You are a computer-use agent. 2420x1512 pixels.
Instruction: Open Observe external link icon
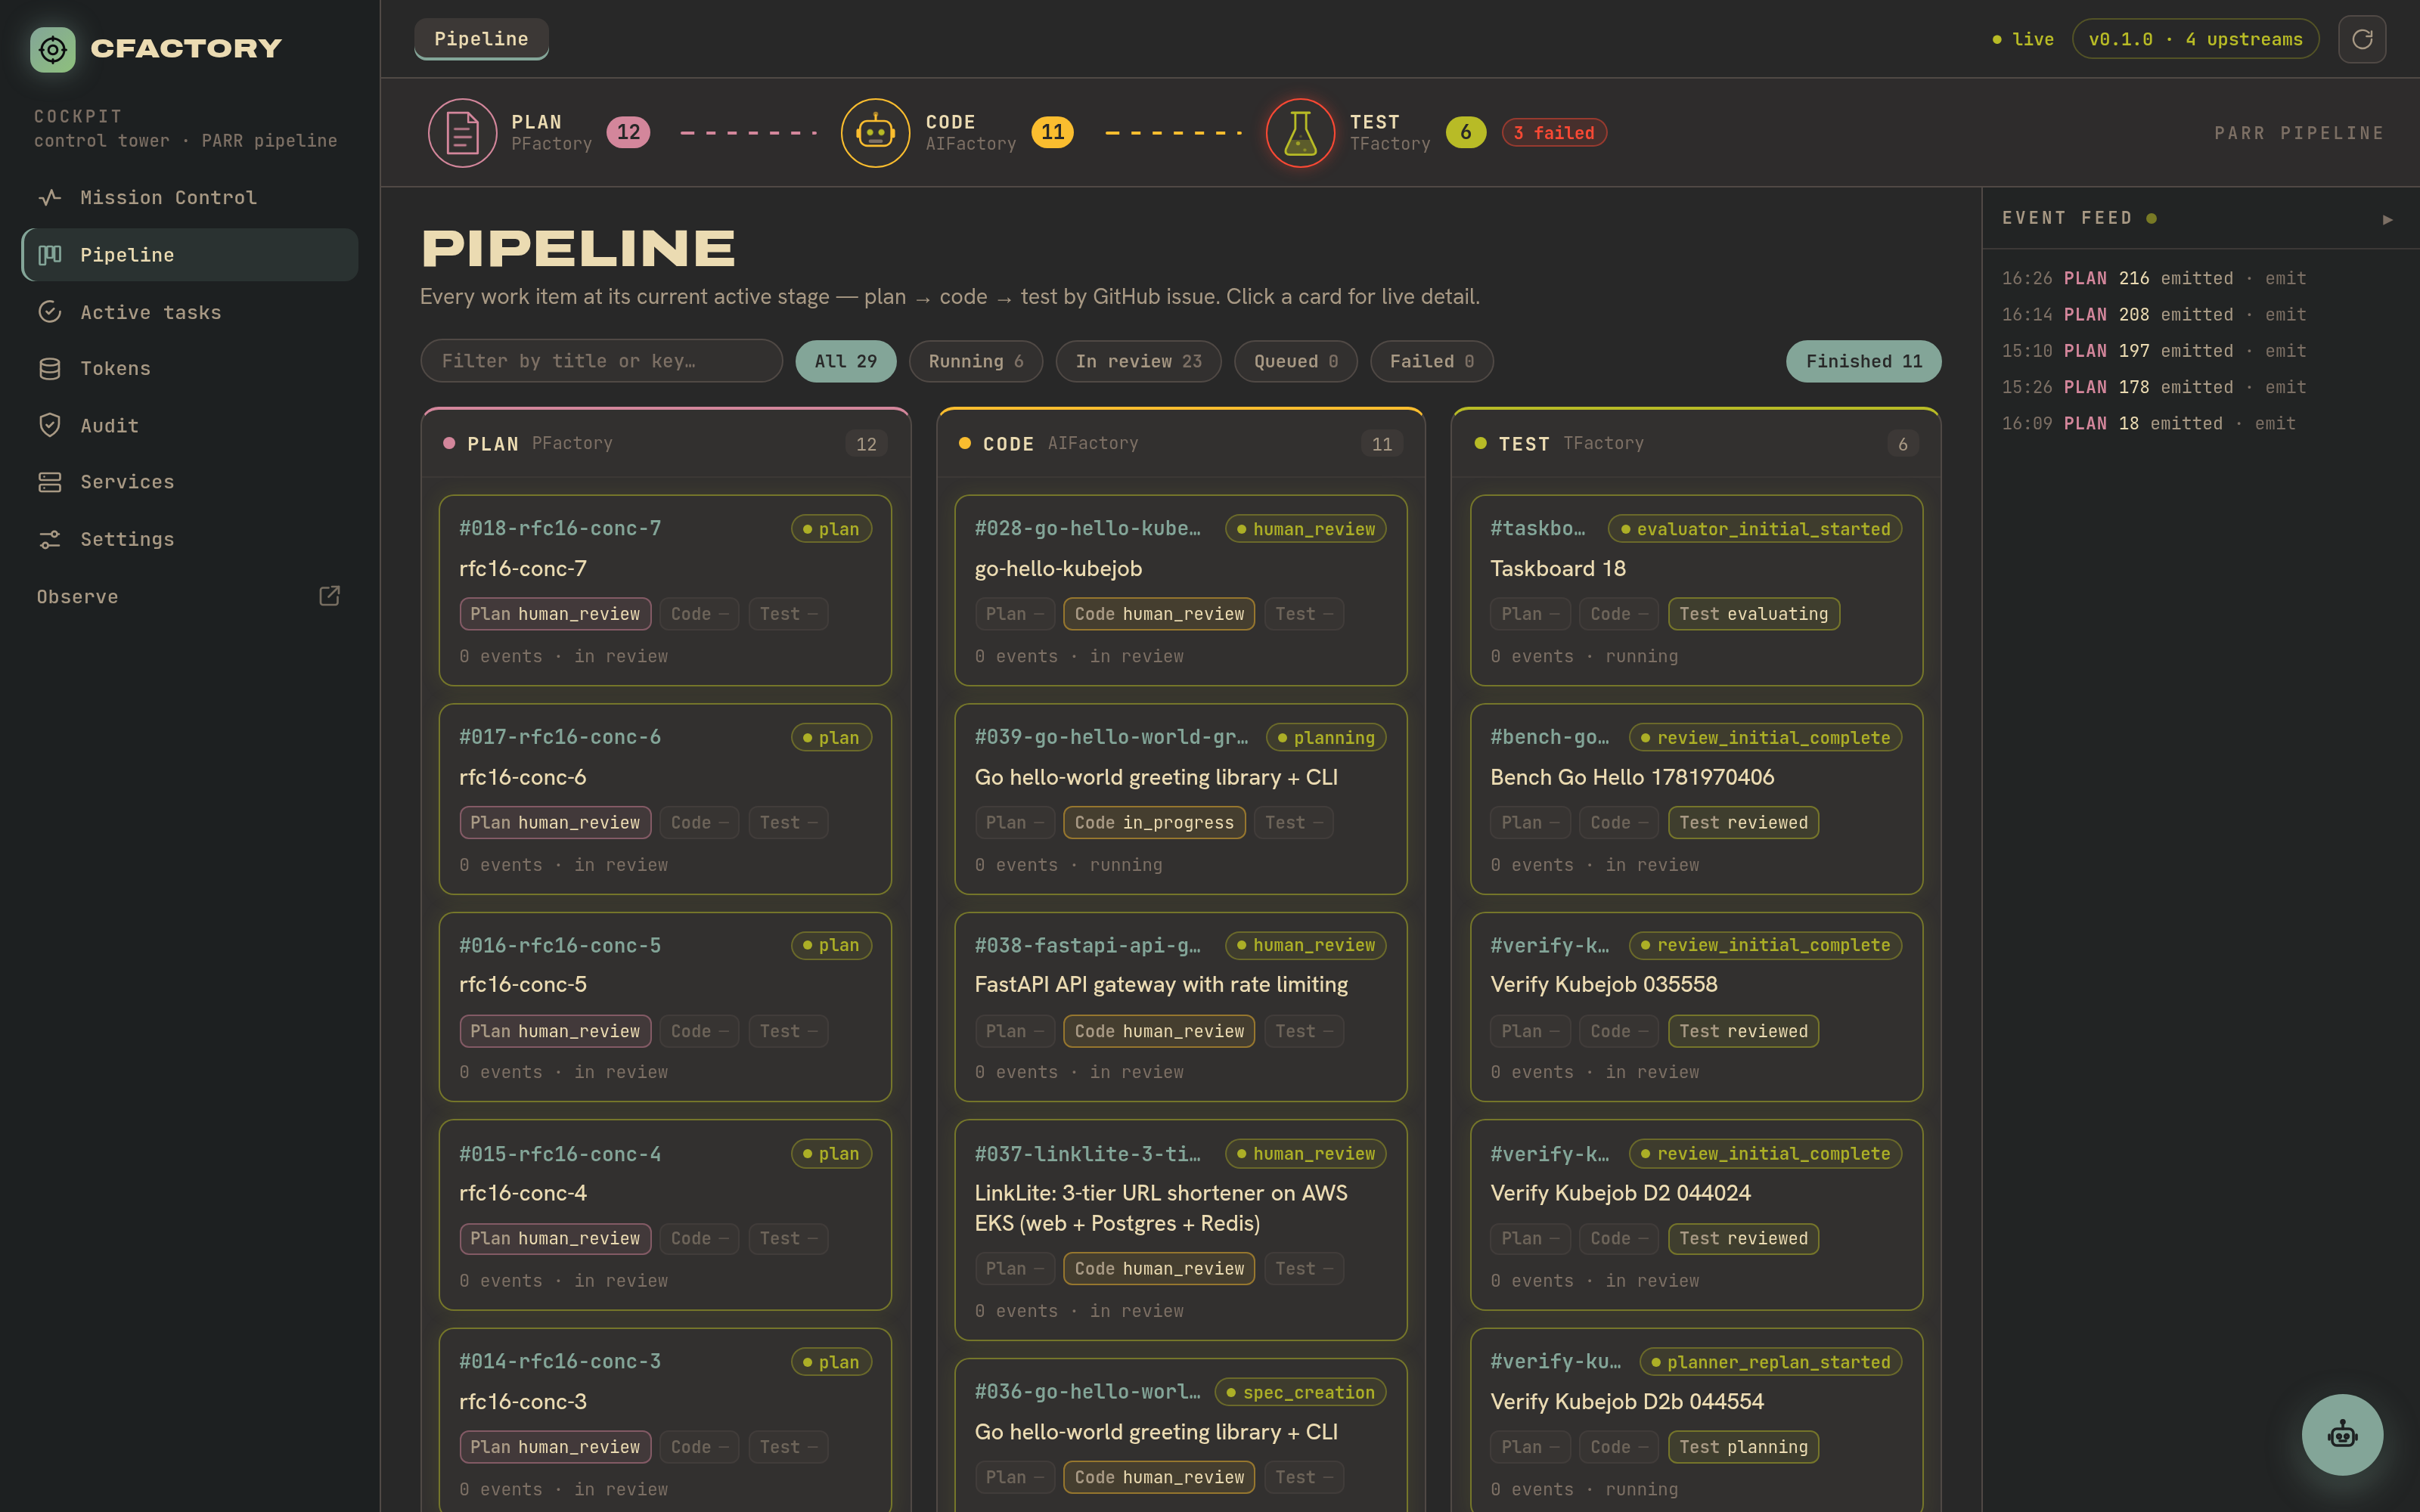tap(329, 596)
